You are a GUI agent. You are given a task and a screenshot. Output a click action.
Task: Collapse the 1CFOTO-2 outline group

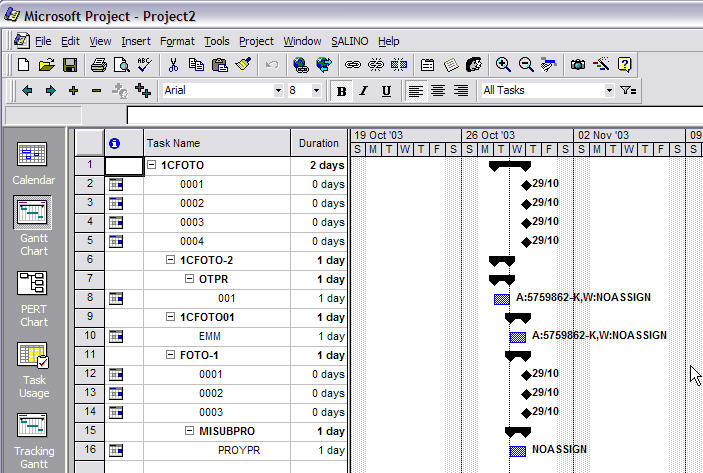pos(170,260)
